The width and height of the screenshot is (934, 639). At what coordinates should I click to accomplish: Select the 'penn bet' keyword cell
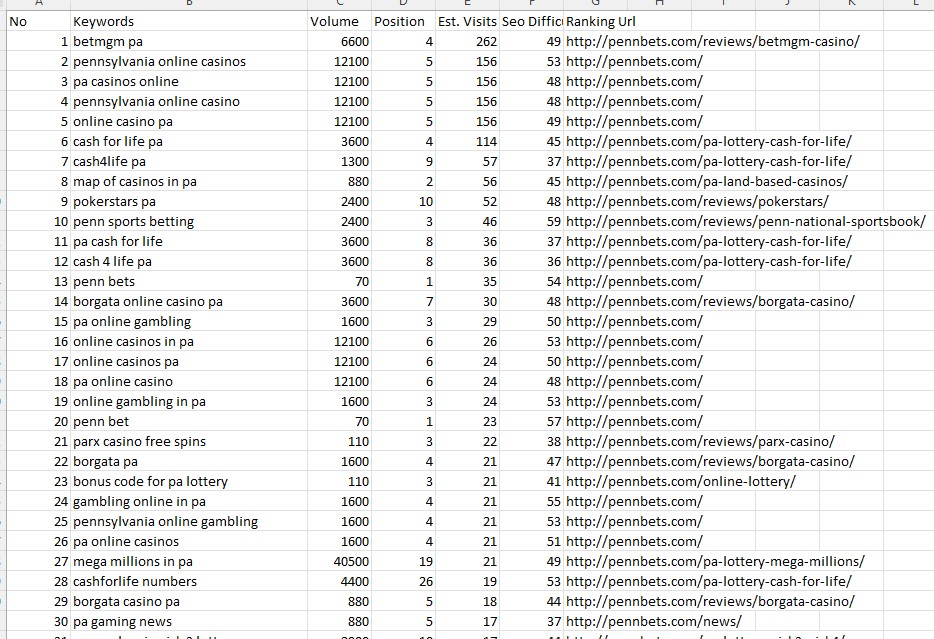[x=189, y=422]
